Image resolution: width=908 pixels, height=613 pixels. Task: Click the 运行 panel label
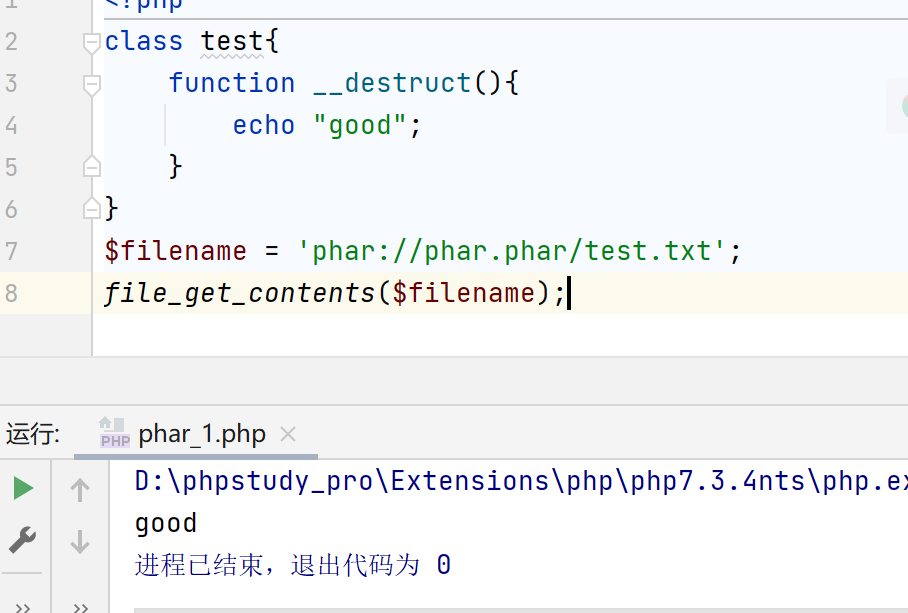33,434
